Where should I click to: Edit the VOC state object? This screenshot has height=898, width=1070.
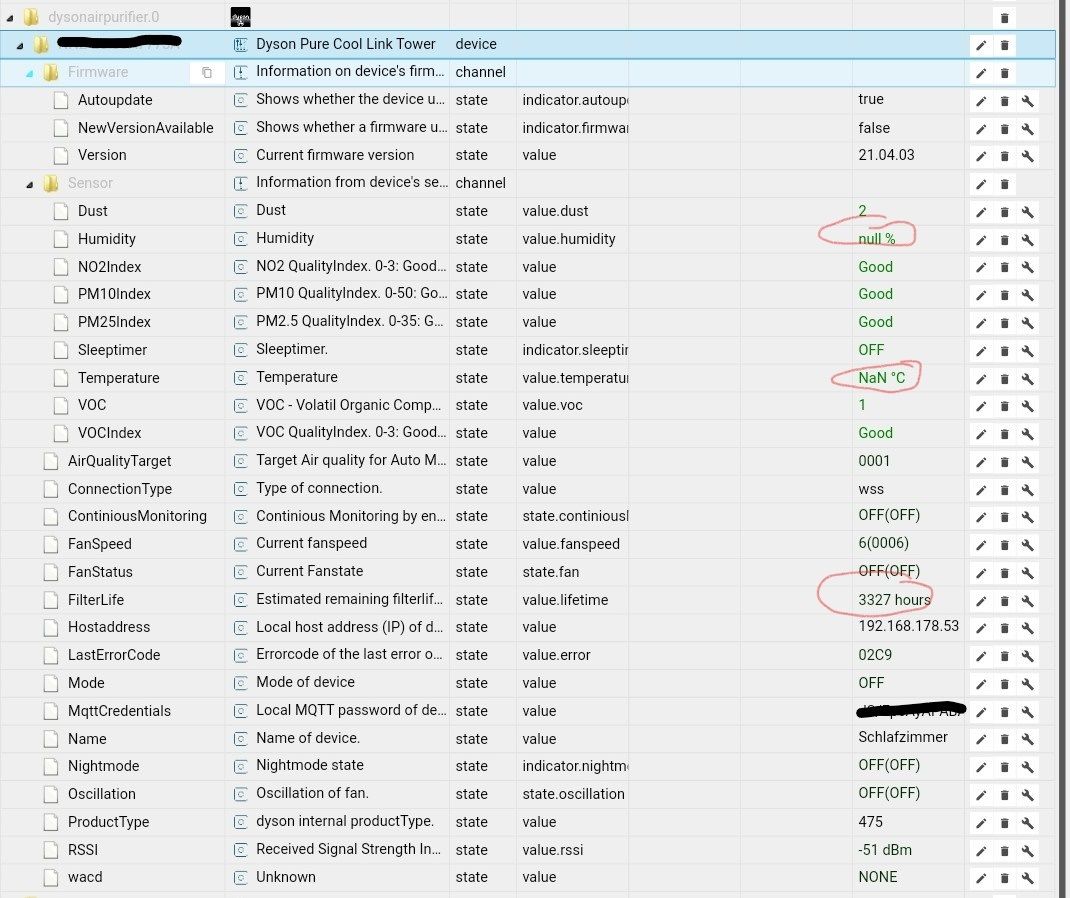[981, 407]
